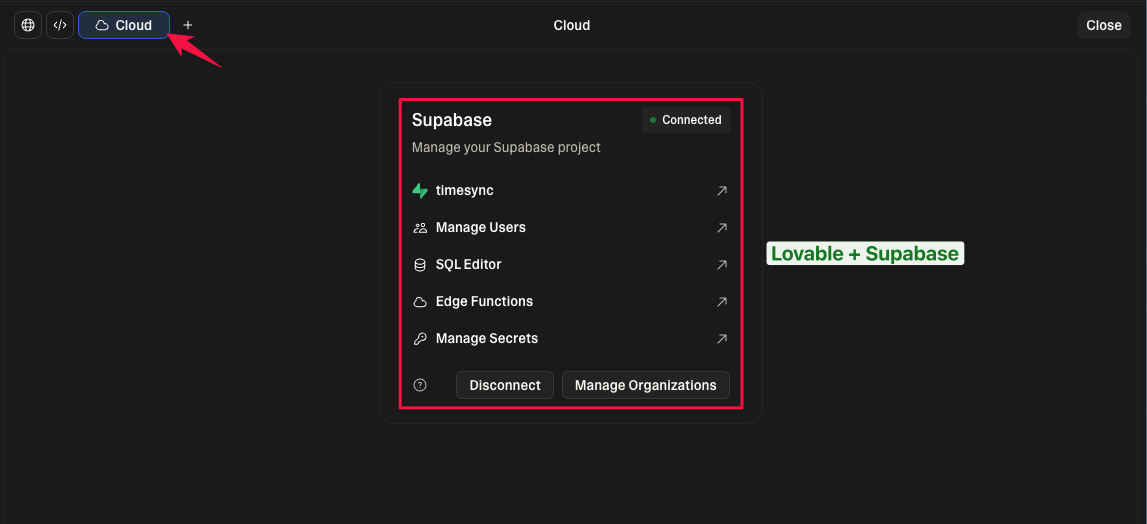Click the SQL Editor database icon
This screenshot has width=1147, height=524.
tap(420, 265)
